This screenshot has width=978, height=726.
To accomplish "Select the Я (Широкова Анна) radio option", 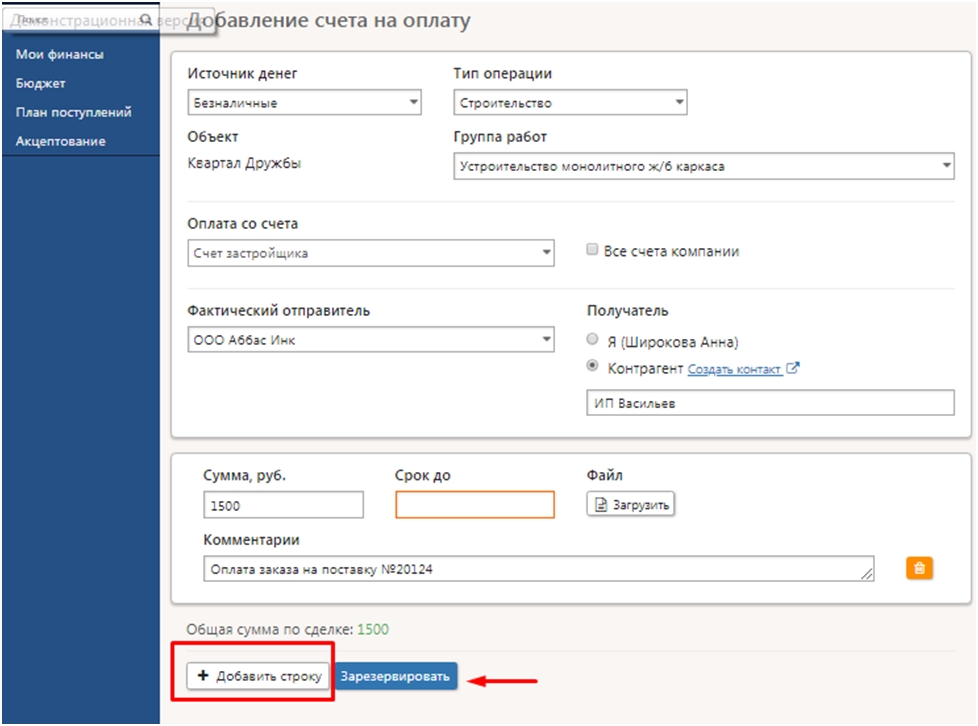I will point(593,340).
